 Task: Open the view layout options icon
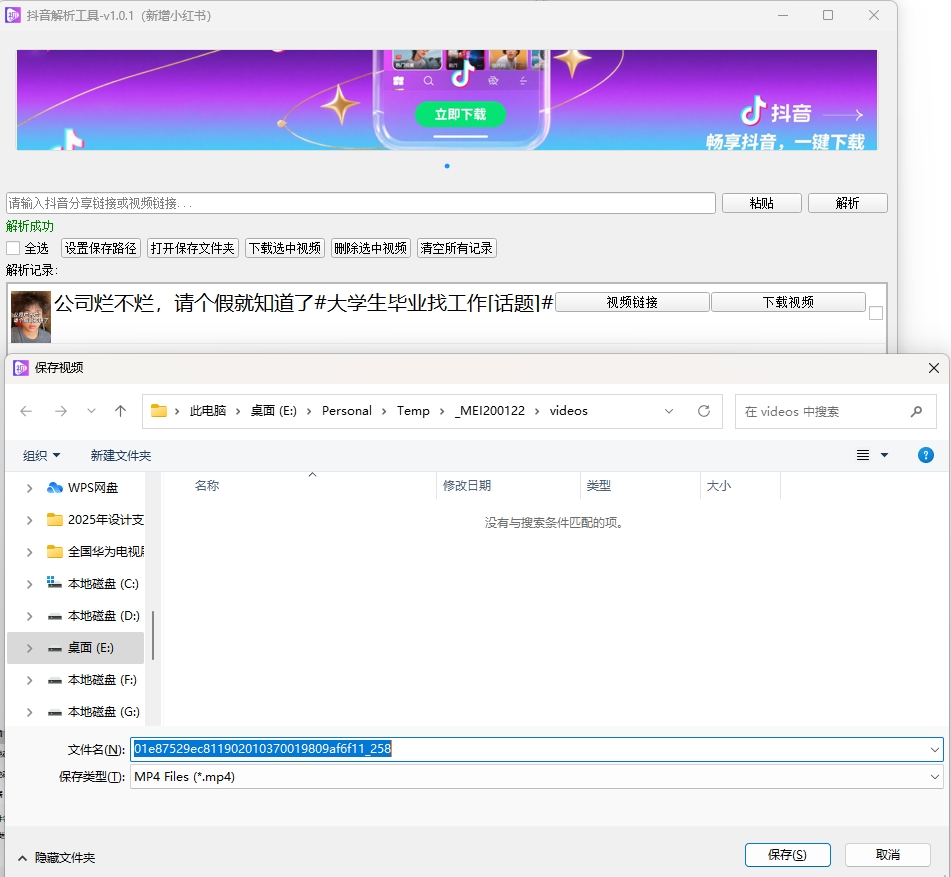tap(863, 455)
